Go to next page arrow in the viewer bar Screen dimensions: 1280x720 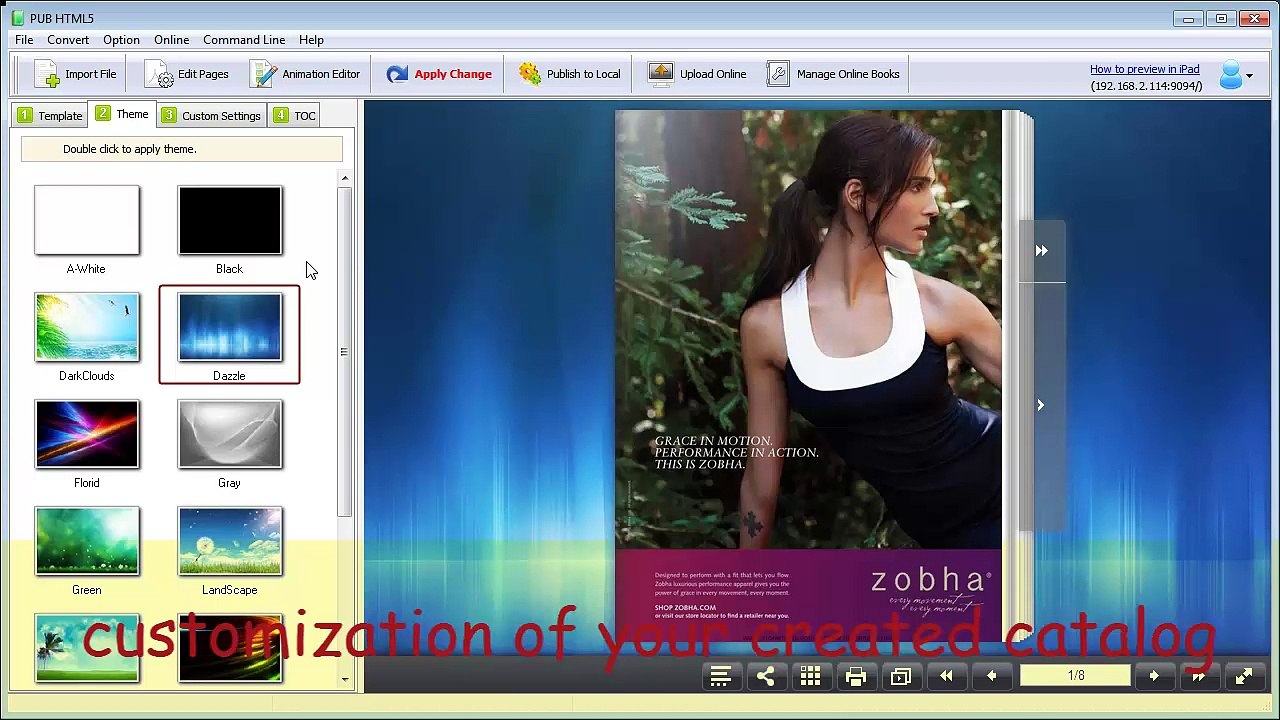[1153, 677]
